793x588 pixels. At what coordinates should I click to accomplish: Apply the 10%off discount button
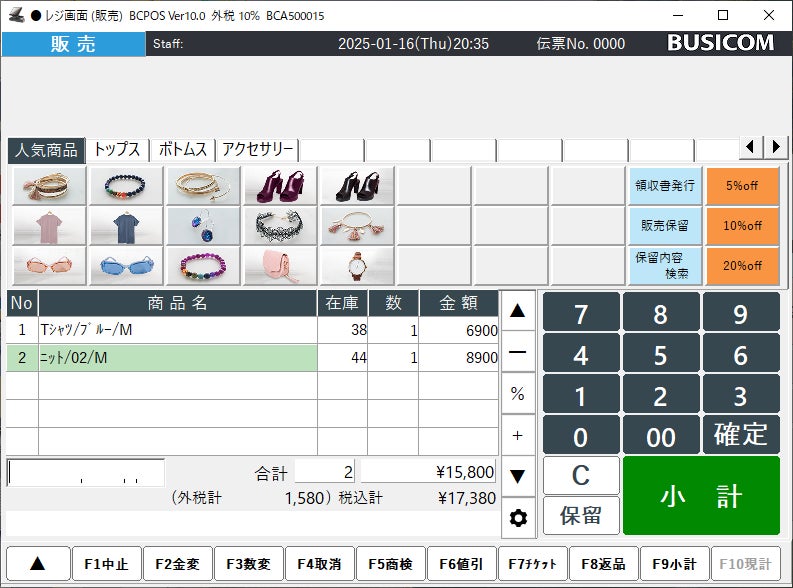pos(742,225)
